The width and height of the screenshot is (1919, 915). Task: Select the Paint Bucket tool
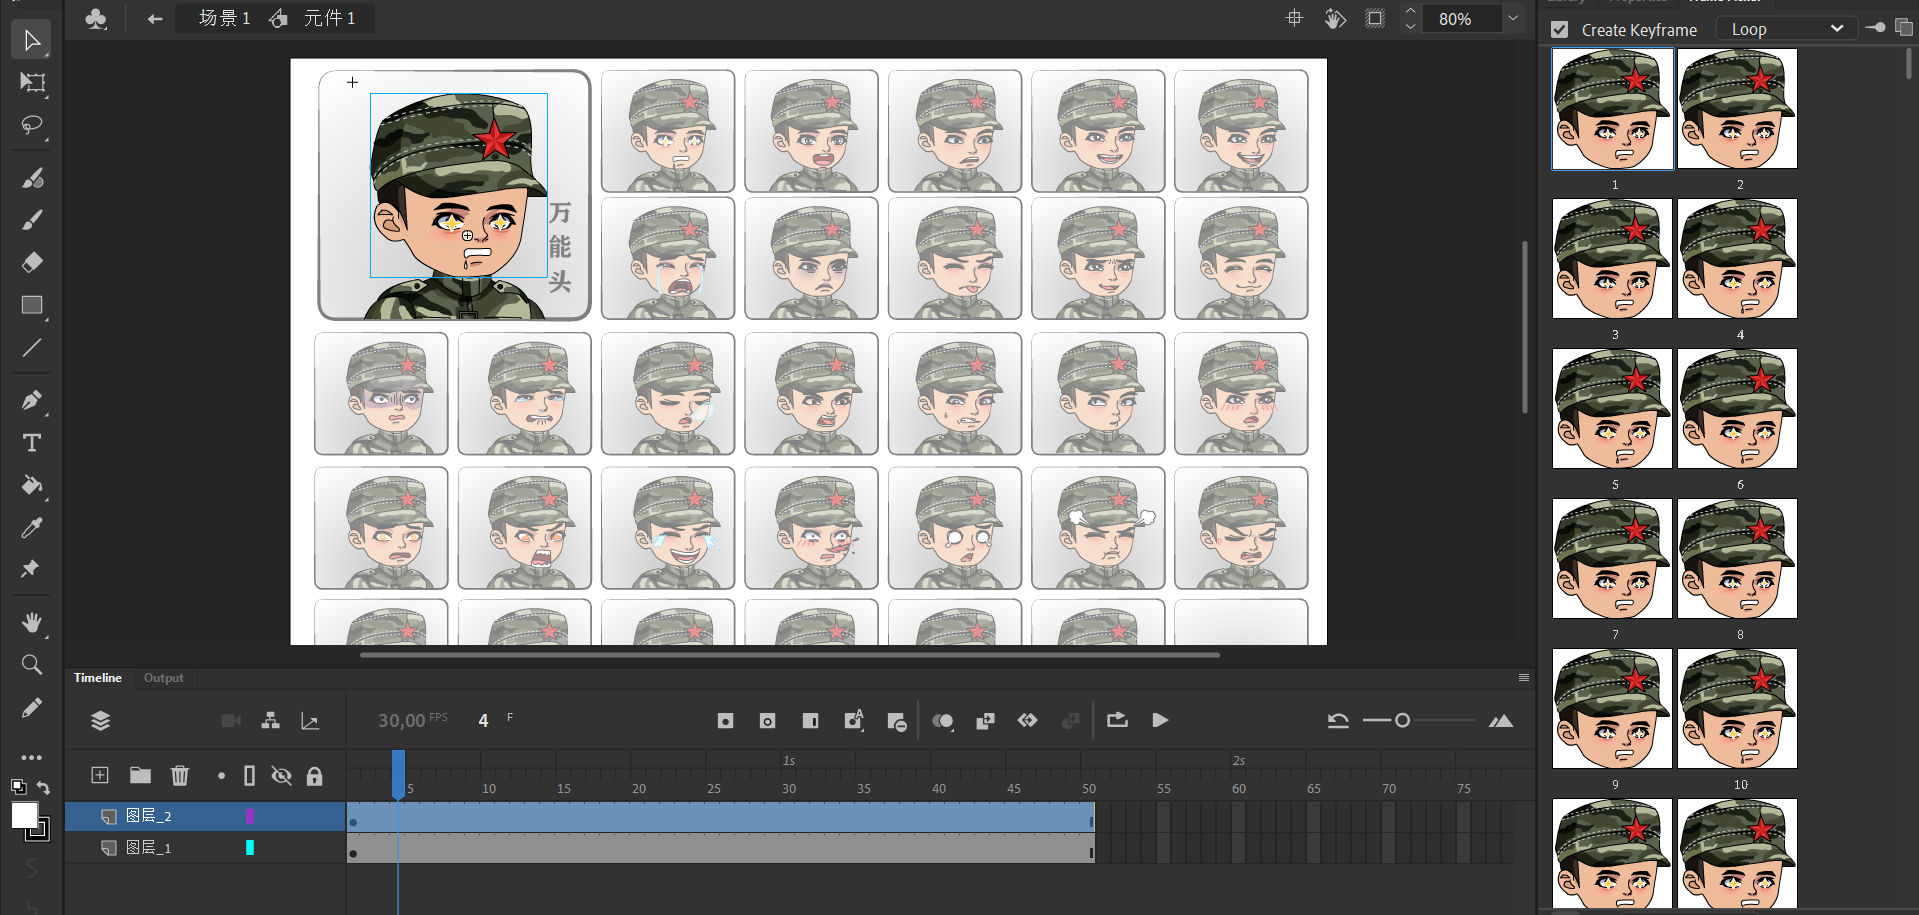(32, 486)
